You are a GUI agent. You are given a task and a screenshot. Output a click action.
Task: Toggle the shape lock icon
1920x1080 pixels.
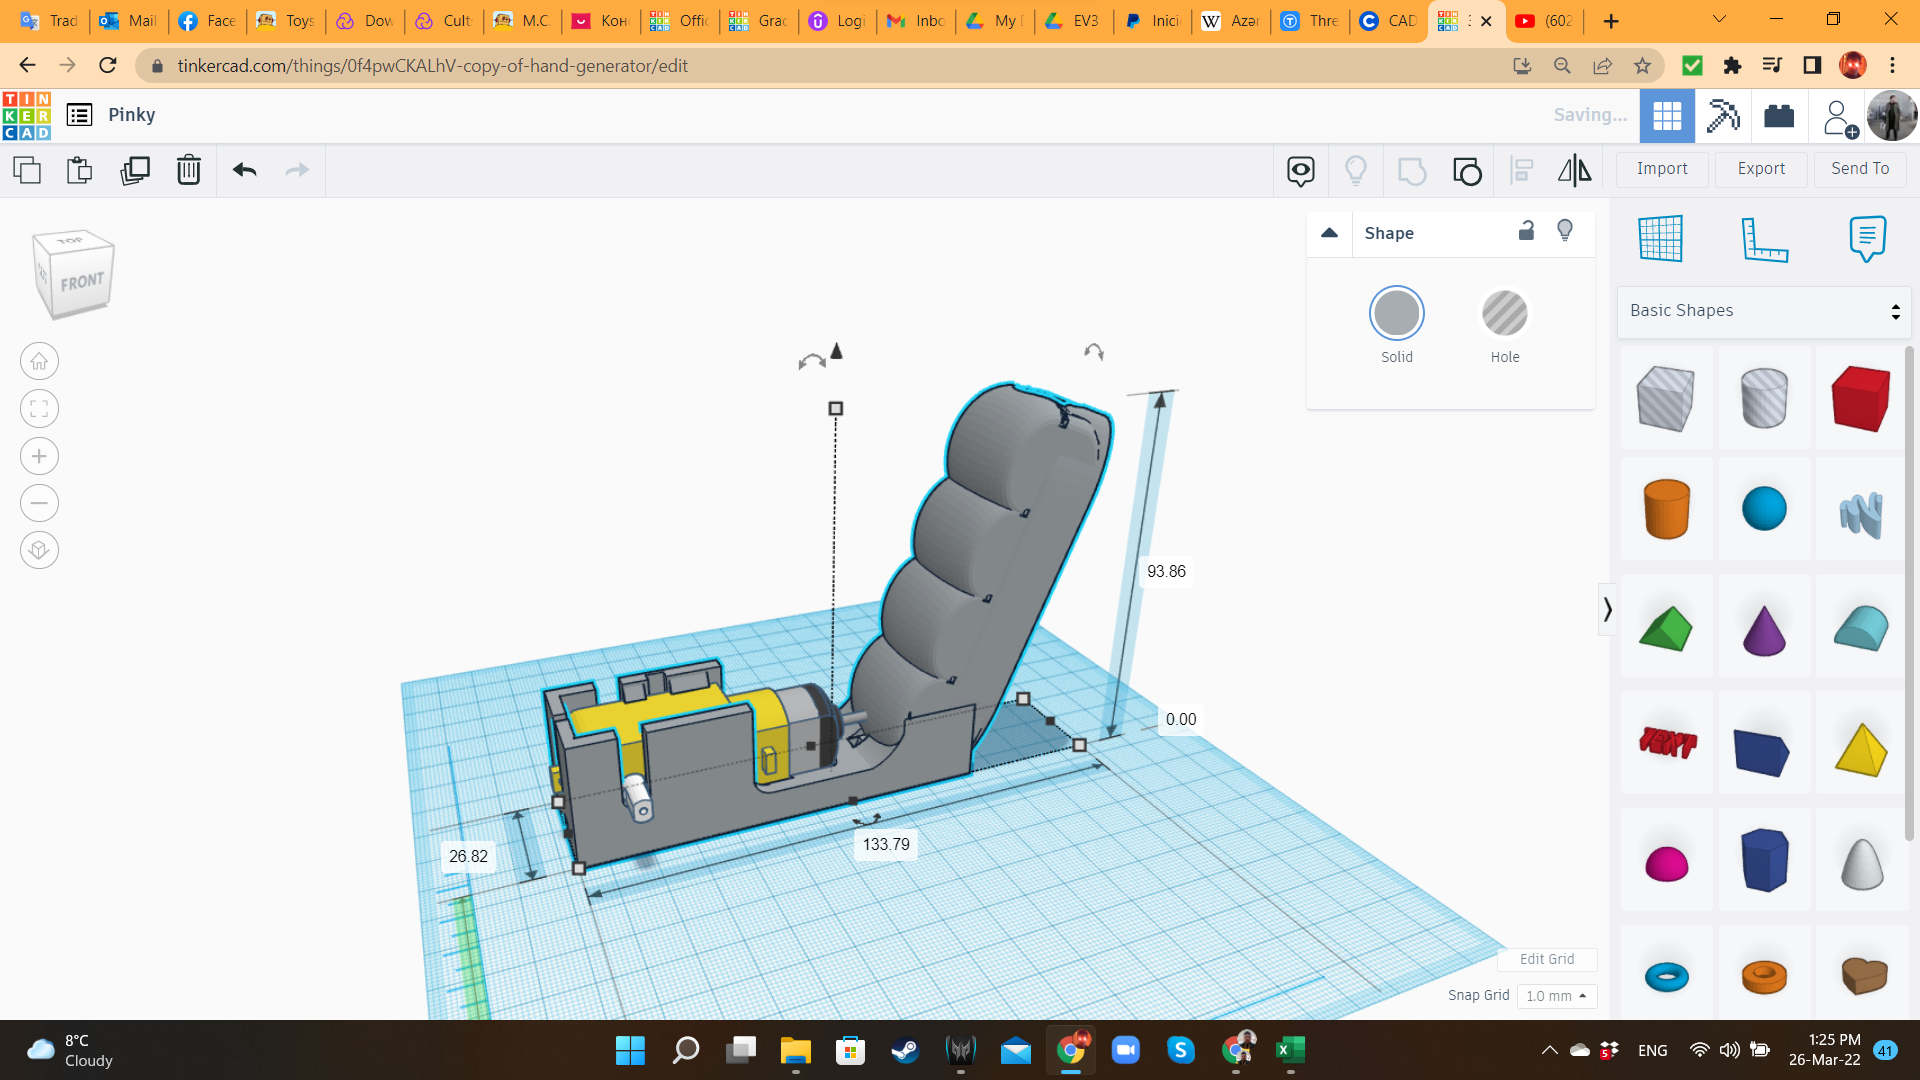click(1526, 231)
